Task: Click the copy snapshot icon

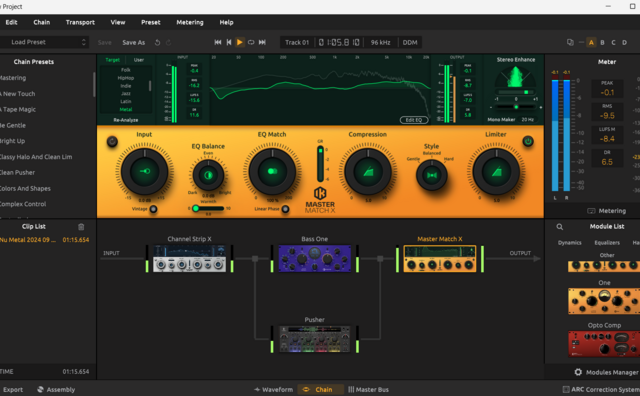Action: pyautogui.click(x=570, y=42)
